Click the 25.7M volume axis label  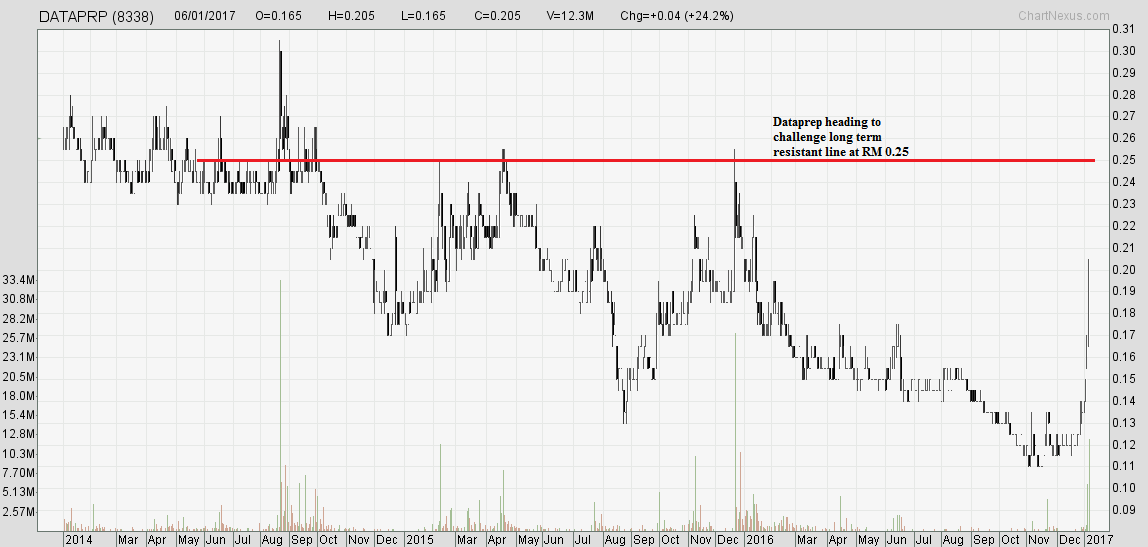click(18, 338)
